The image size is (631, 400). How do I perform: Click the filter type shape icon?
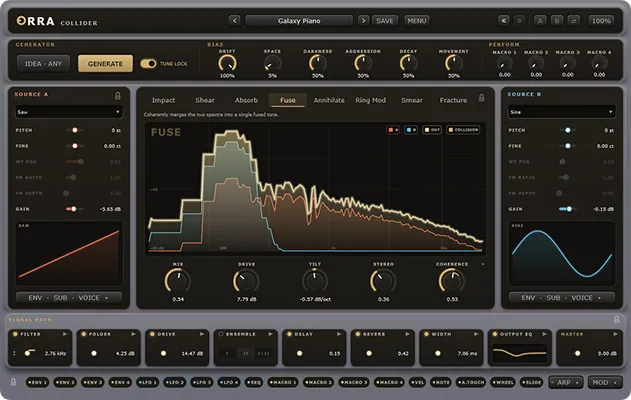click(29, 353)
